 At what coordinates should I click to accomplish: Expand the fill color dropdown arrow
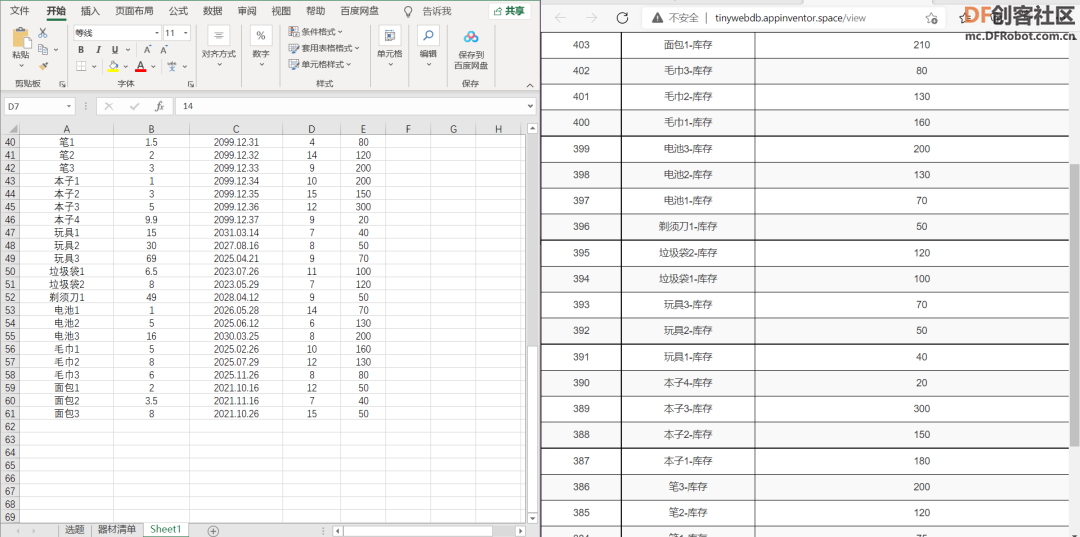click(x=126, y=67)
